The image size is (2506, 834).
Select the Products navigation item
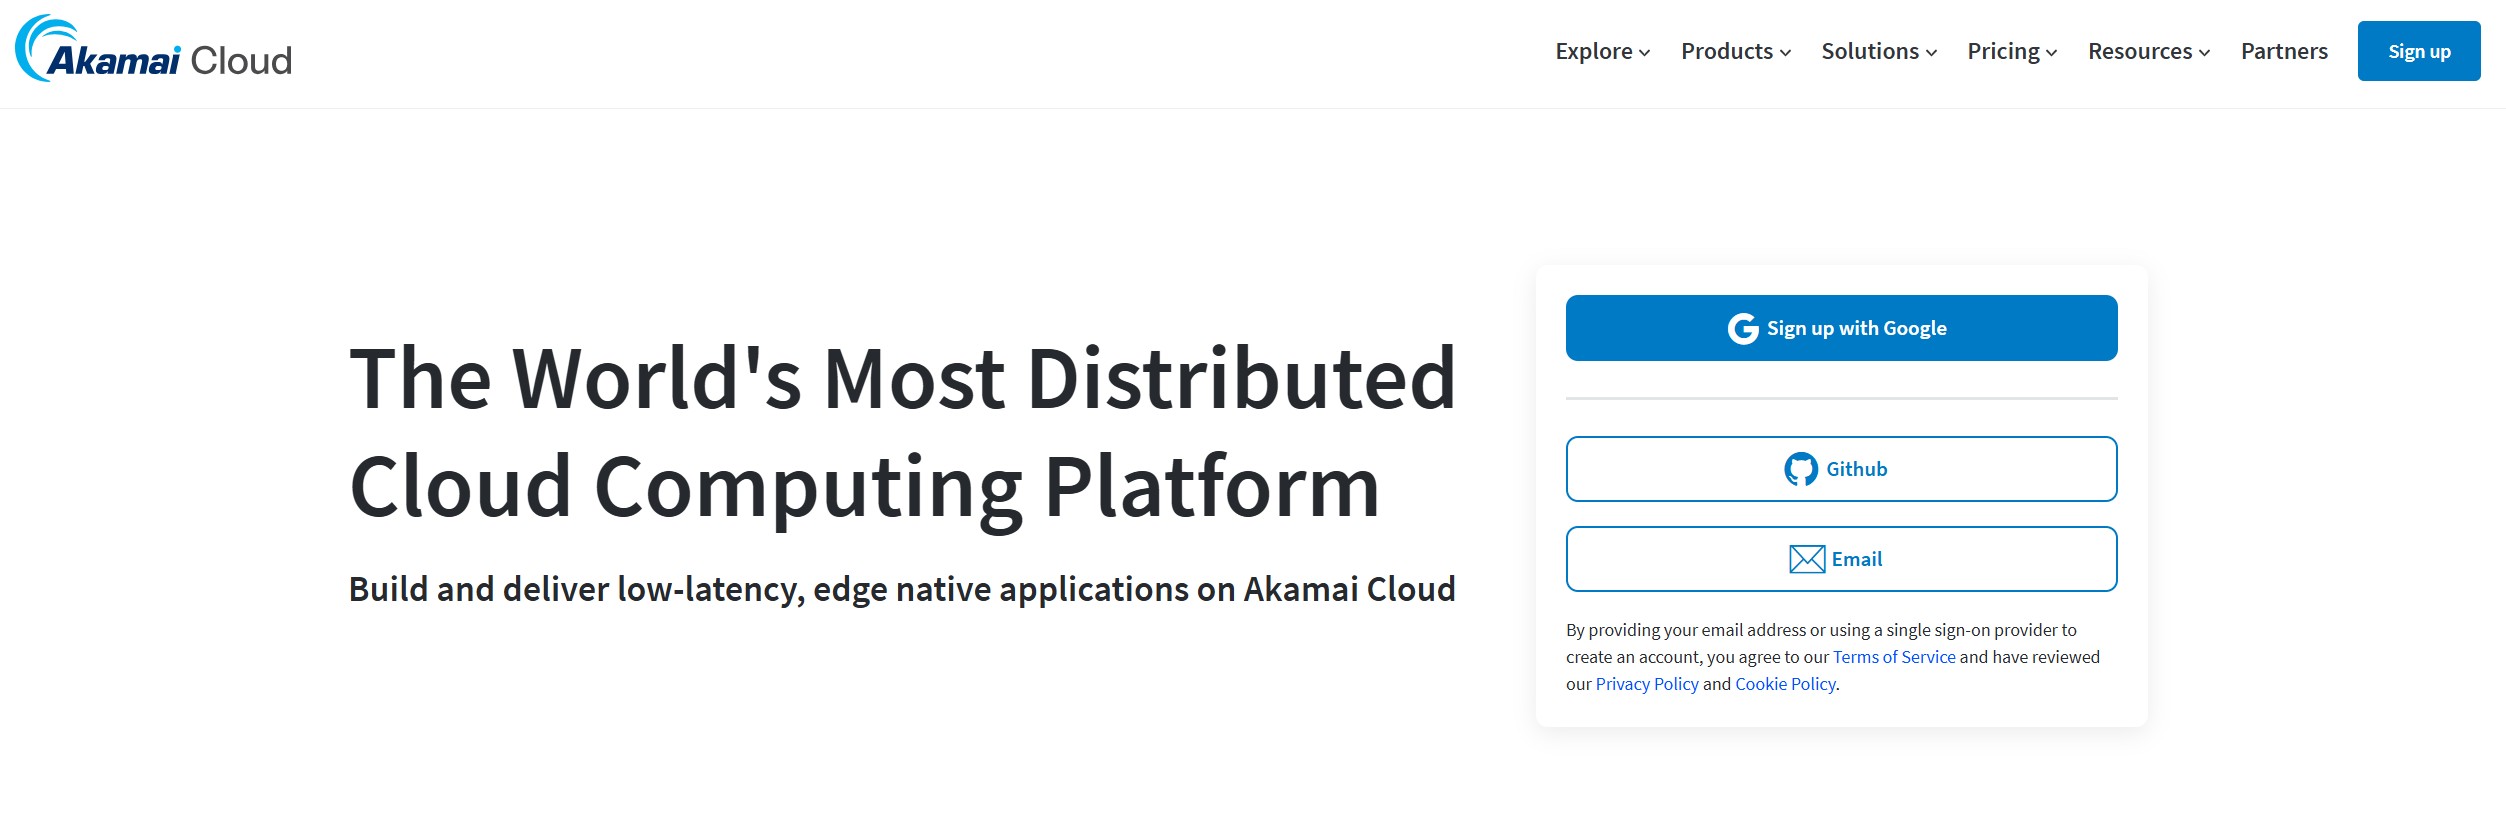click(x=1726, y=51)
